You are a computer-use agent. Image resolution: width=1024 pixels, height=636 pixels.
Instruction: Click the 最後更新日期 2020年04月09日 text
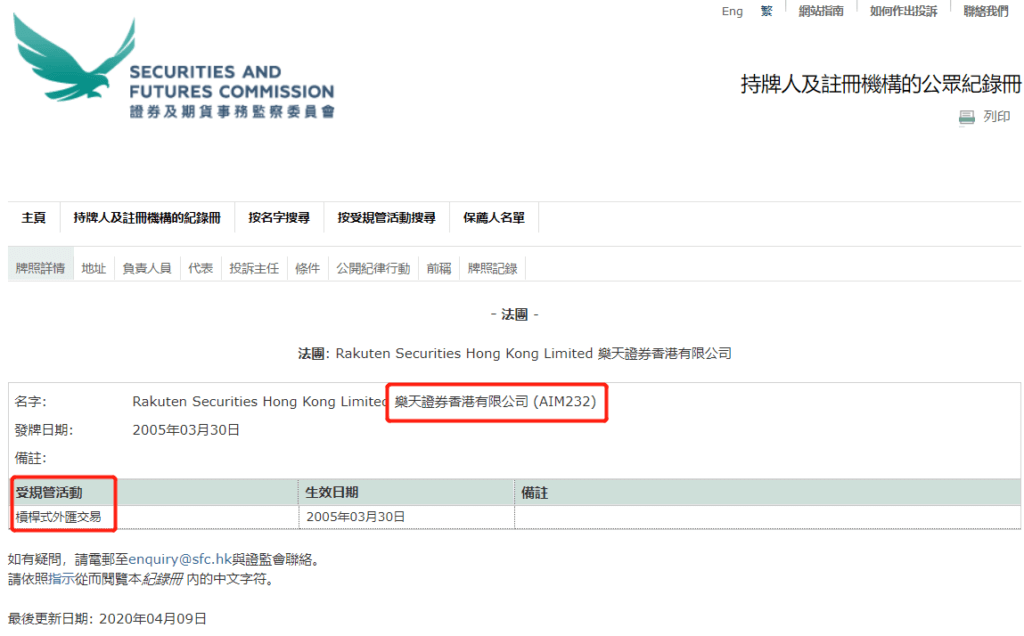(107, 618)
